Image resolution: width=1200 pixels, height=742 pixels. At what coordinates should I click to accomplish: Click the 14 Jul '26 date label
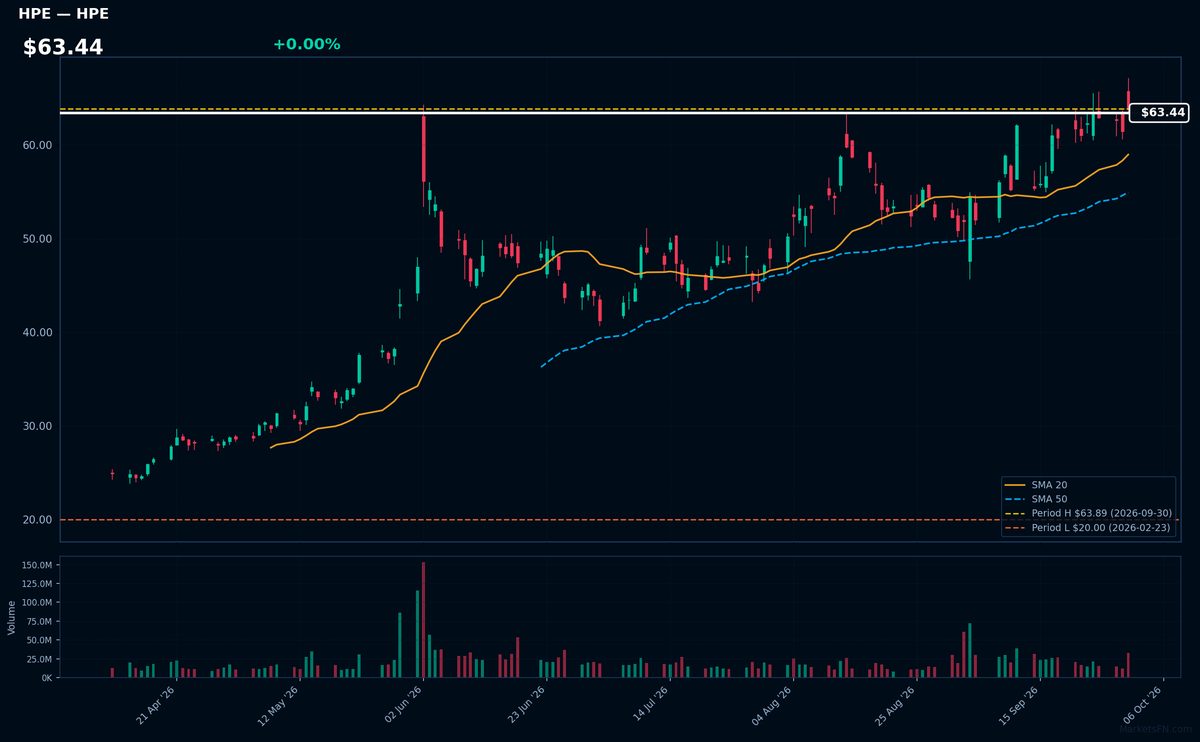click(x=648, y=705)
